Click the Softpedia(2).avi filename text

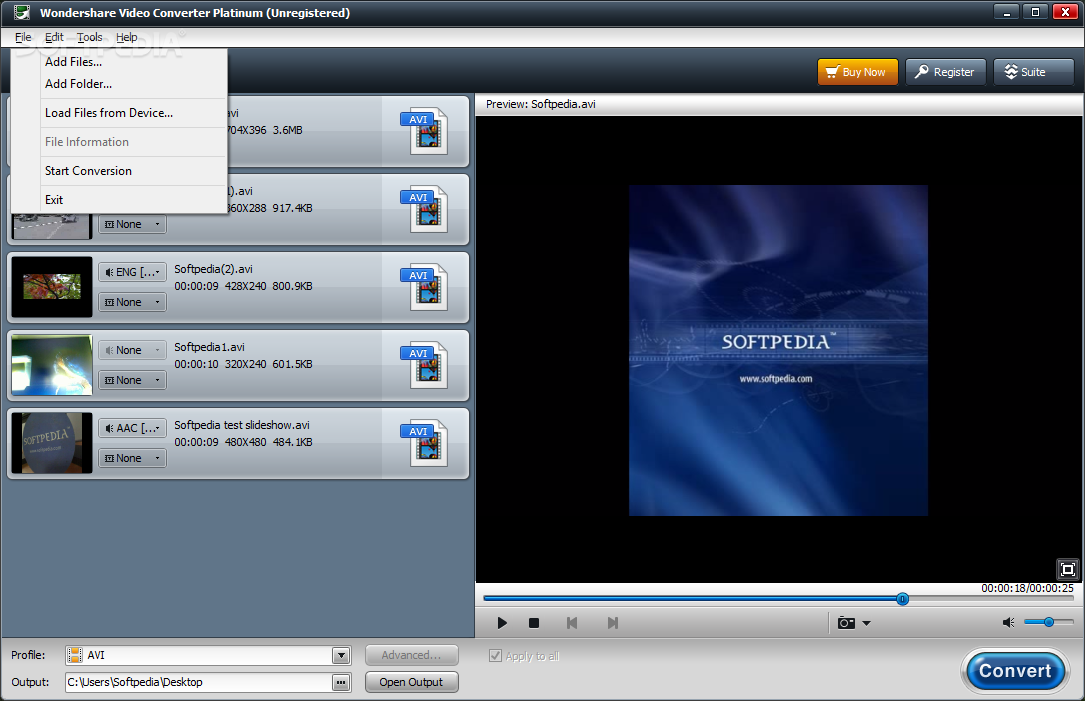click(x=213, y=268)
